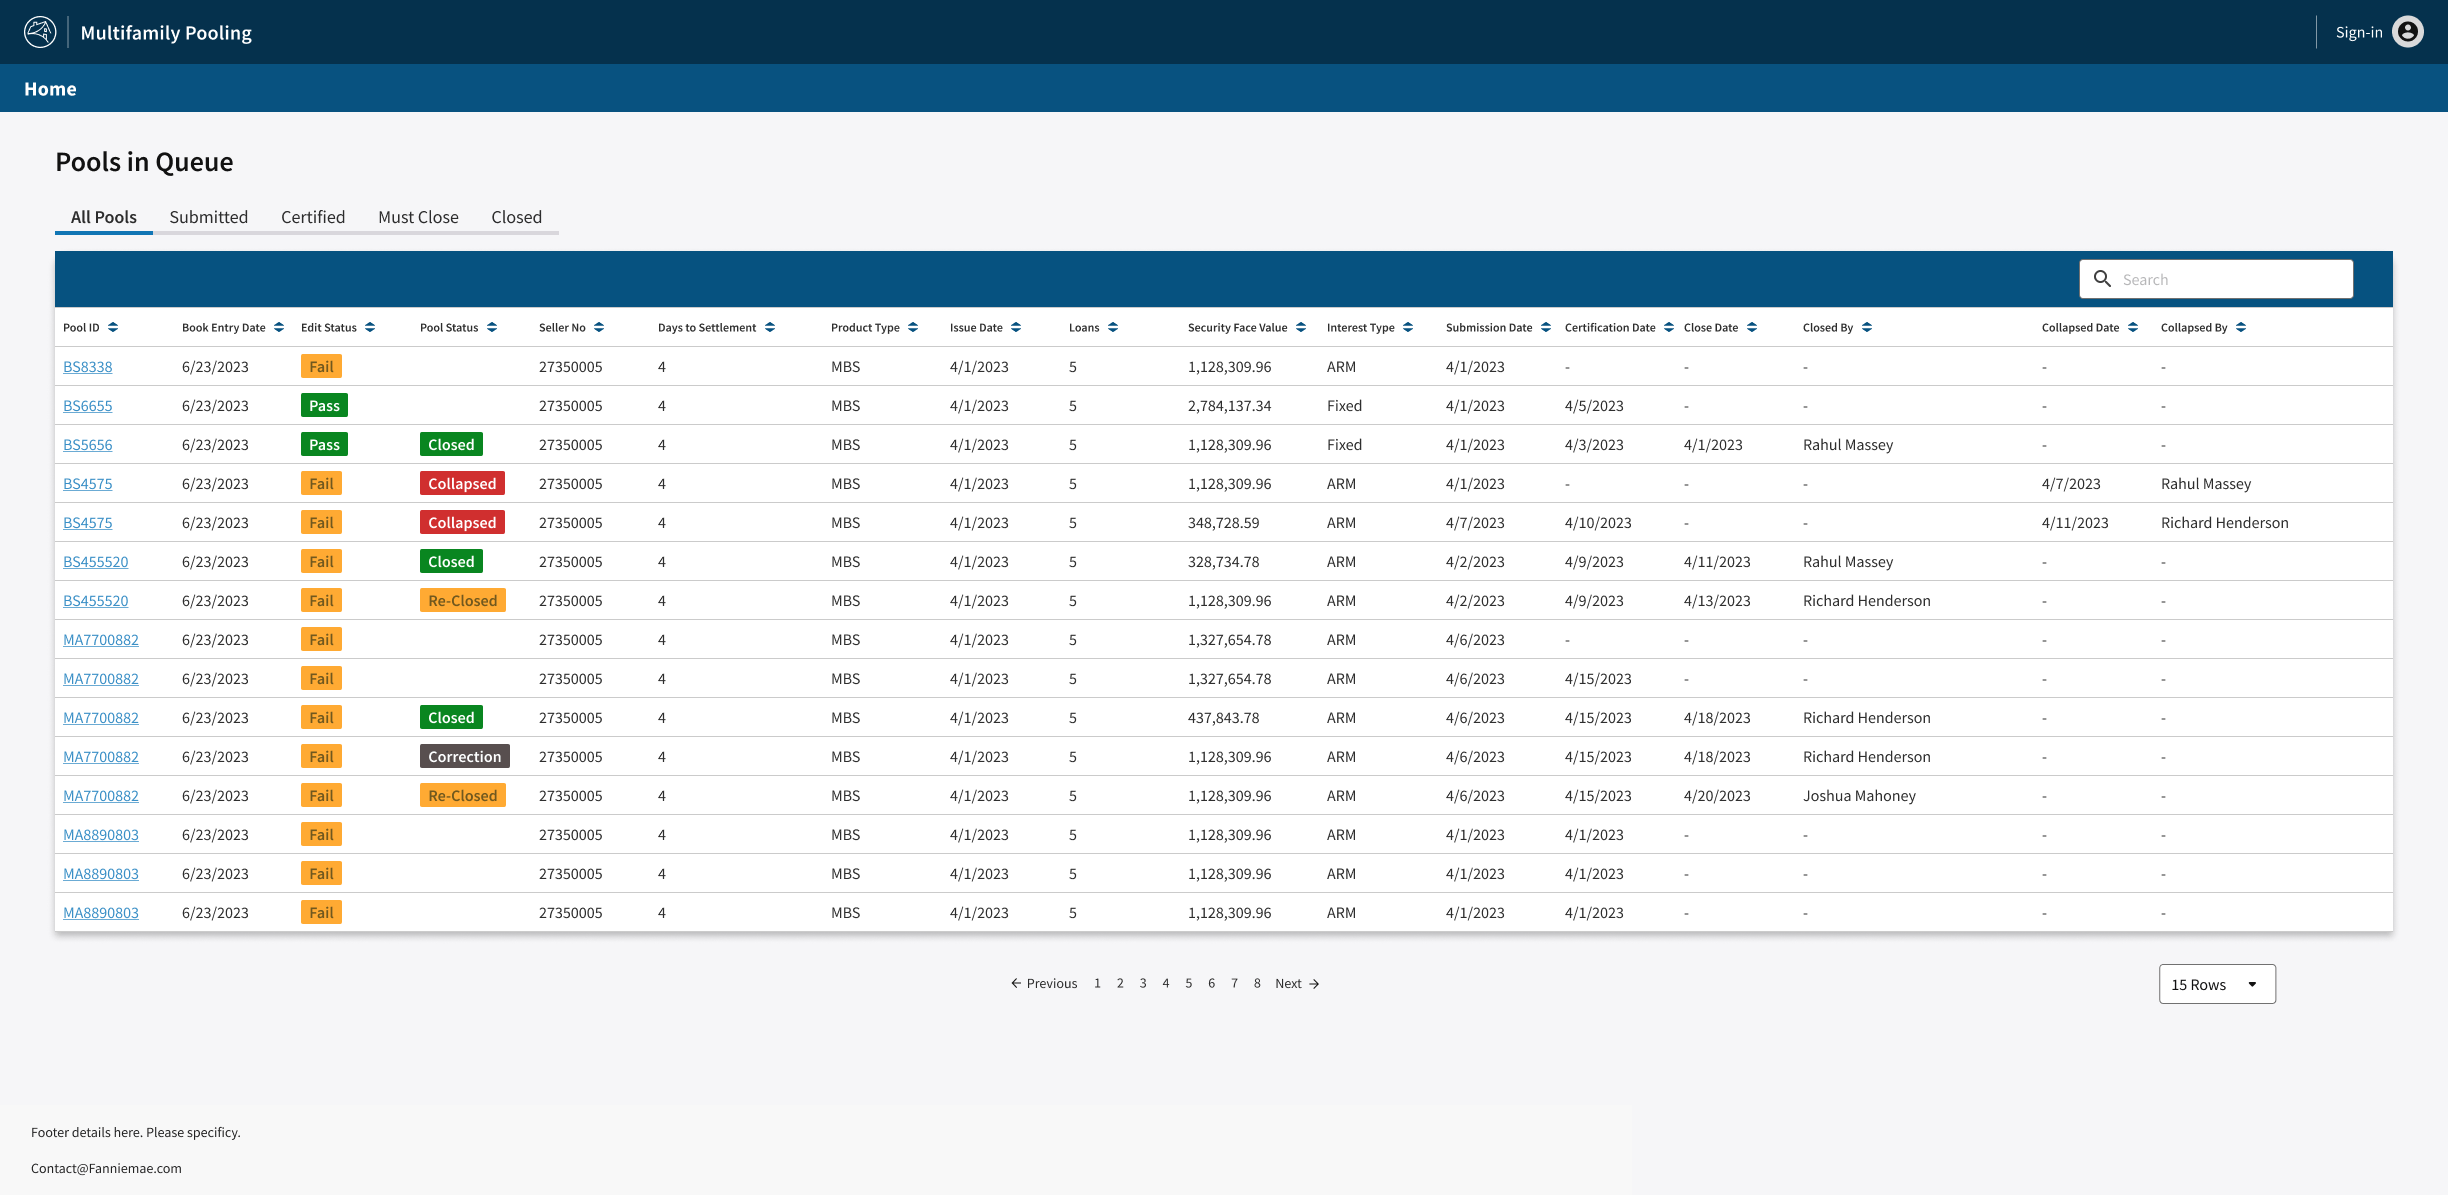Click in the Search input field
This screenshot has height=1195, width=2448.
[2230, 280]
